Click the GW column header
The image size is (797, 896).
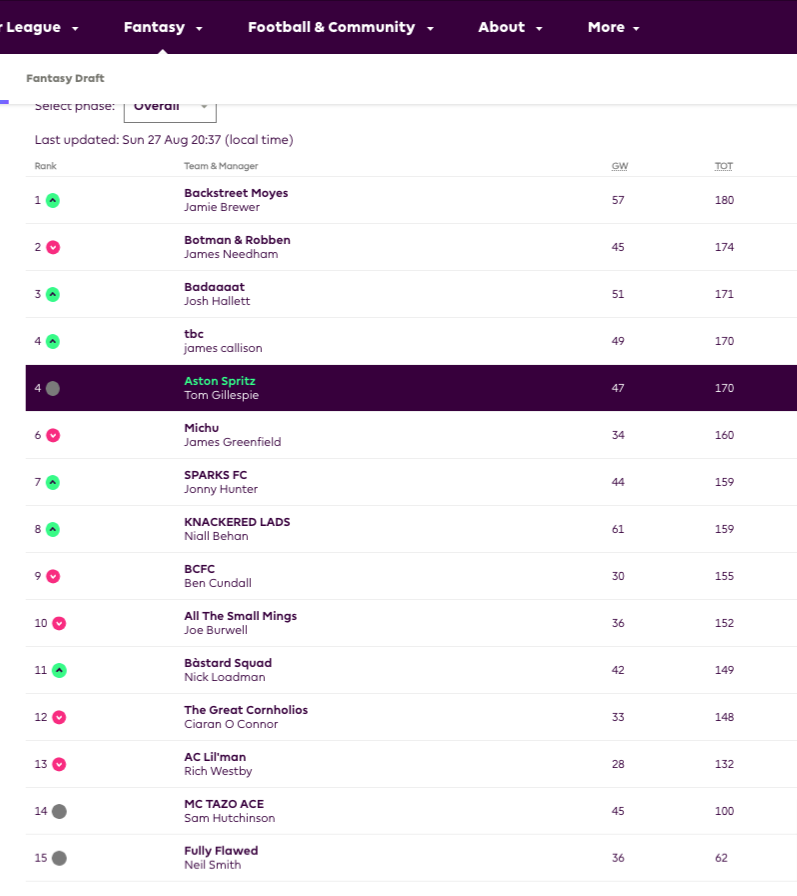pyautogui.click(x=619, y=166)
